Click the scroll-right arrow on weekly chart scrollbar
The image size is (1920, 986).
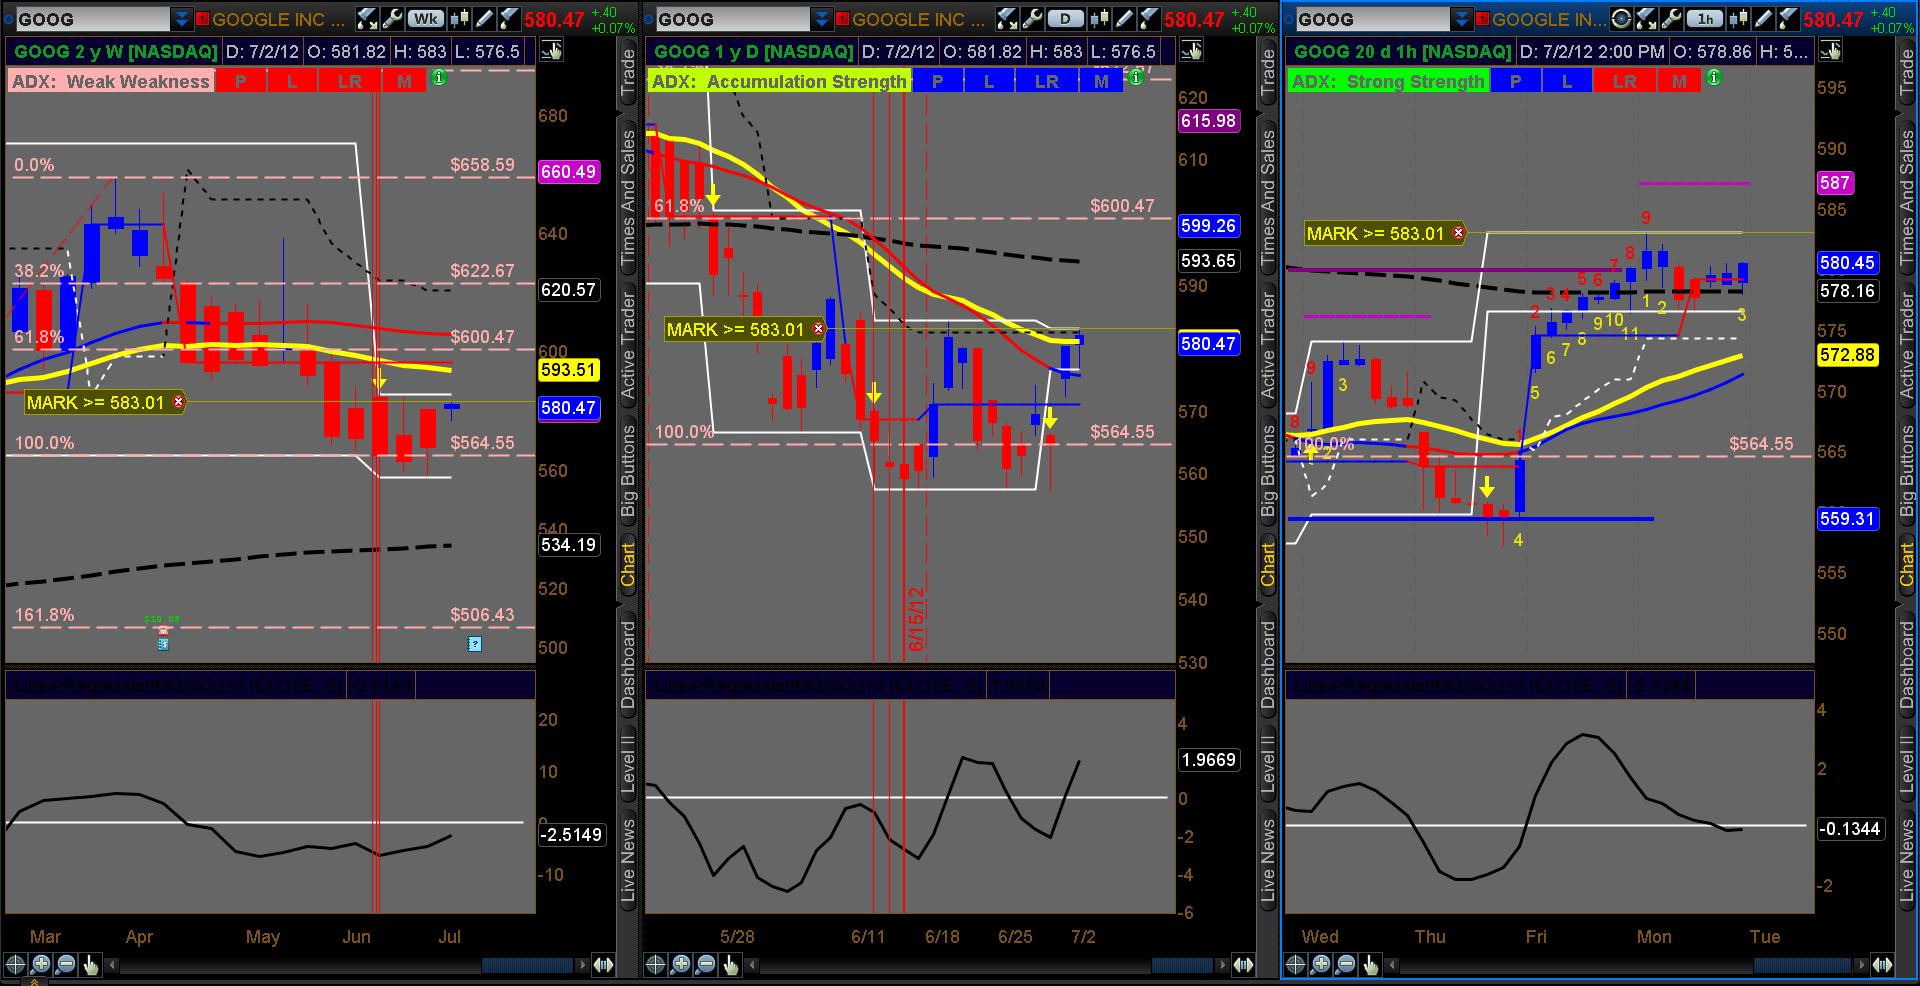point(583,965)
